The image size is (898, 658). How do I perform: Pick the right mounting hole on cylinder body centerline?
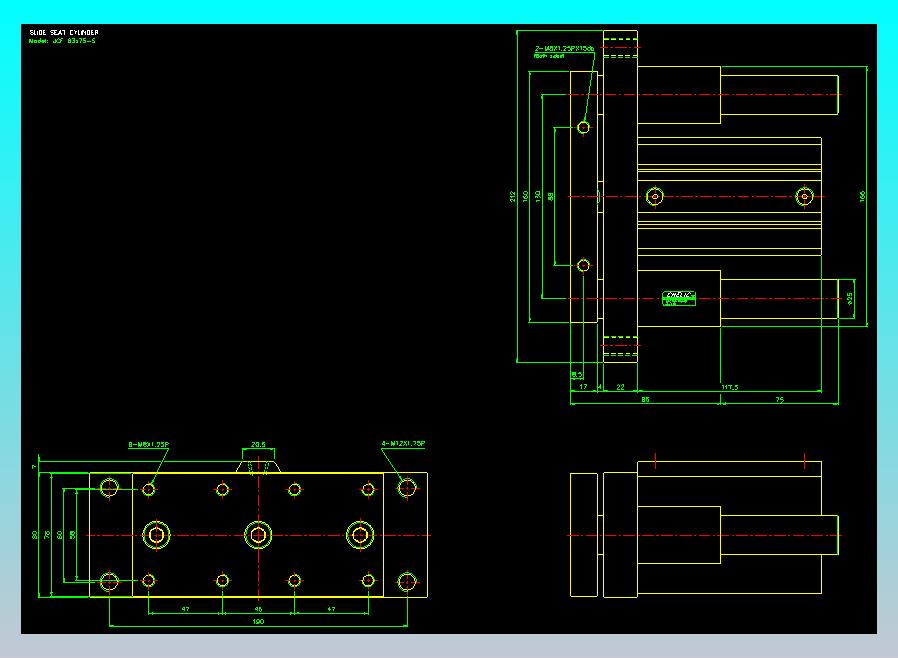[805, 196]
